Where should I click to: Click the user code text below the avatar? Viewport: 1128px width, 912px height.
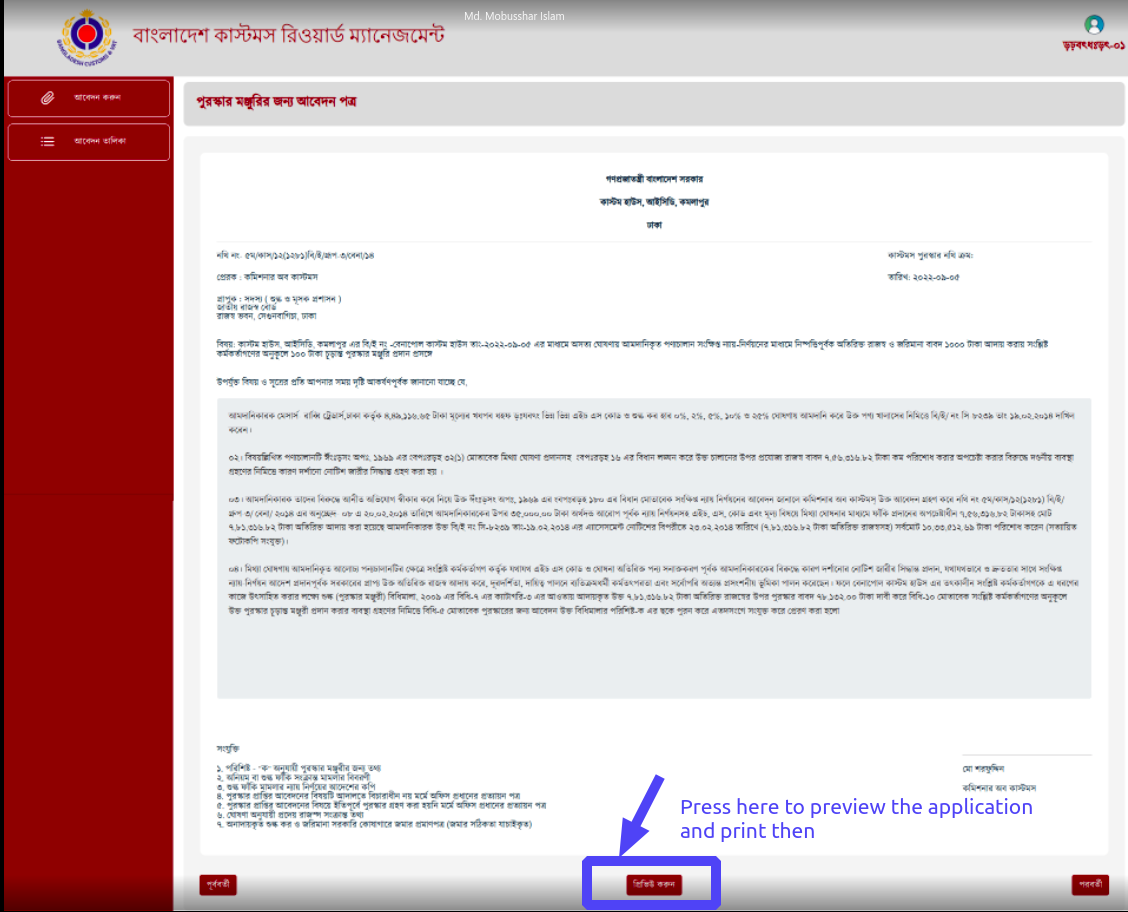point(1093,45)
